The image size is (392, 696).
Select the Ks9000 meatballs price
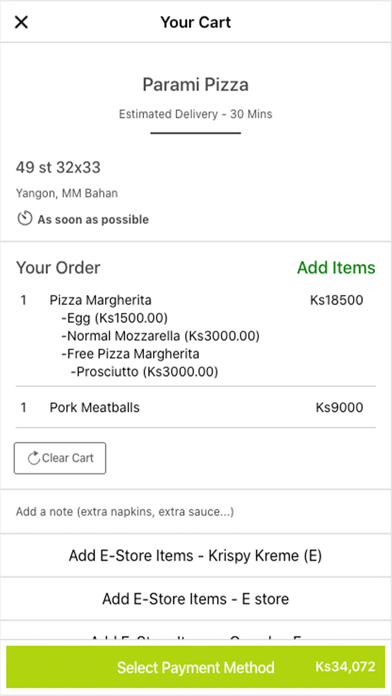click(340, 407)
